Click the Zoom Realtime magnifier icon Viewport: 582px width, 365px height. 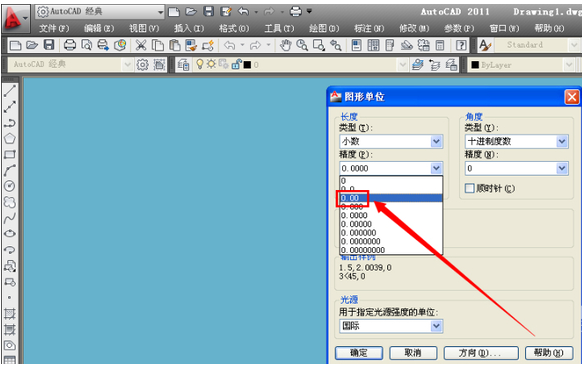point(302,45)
